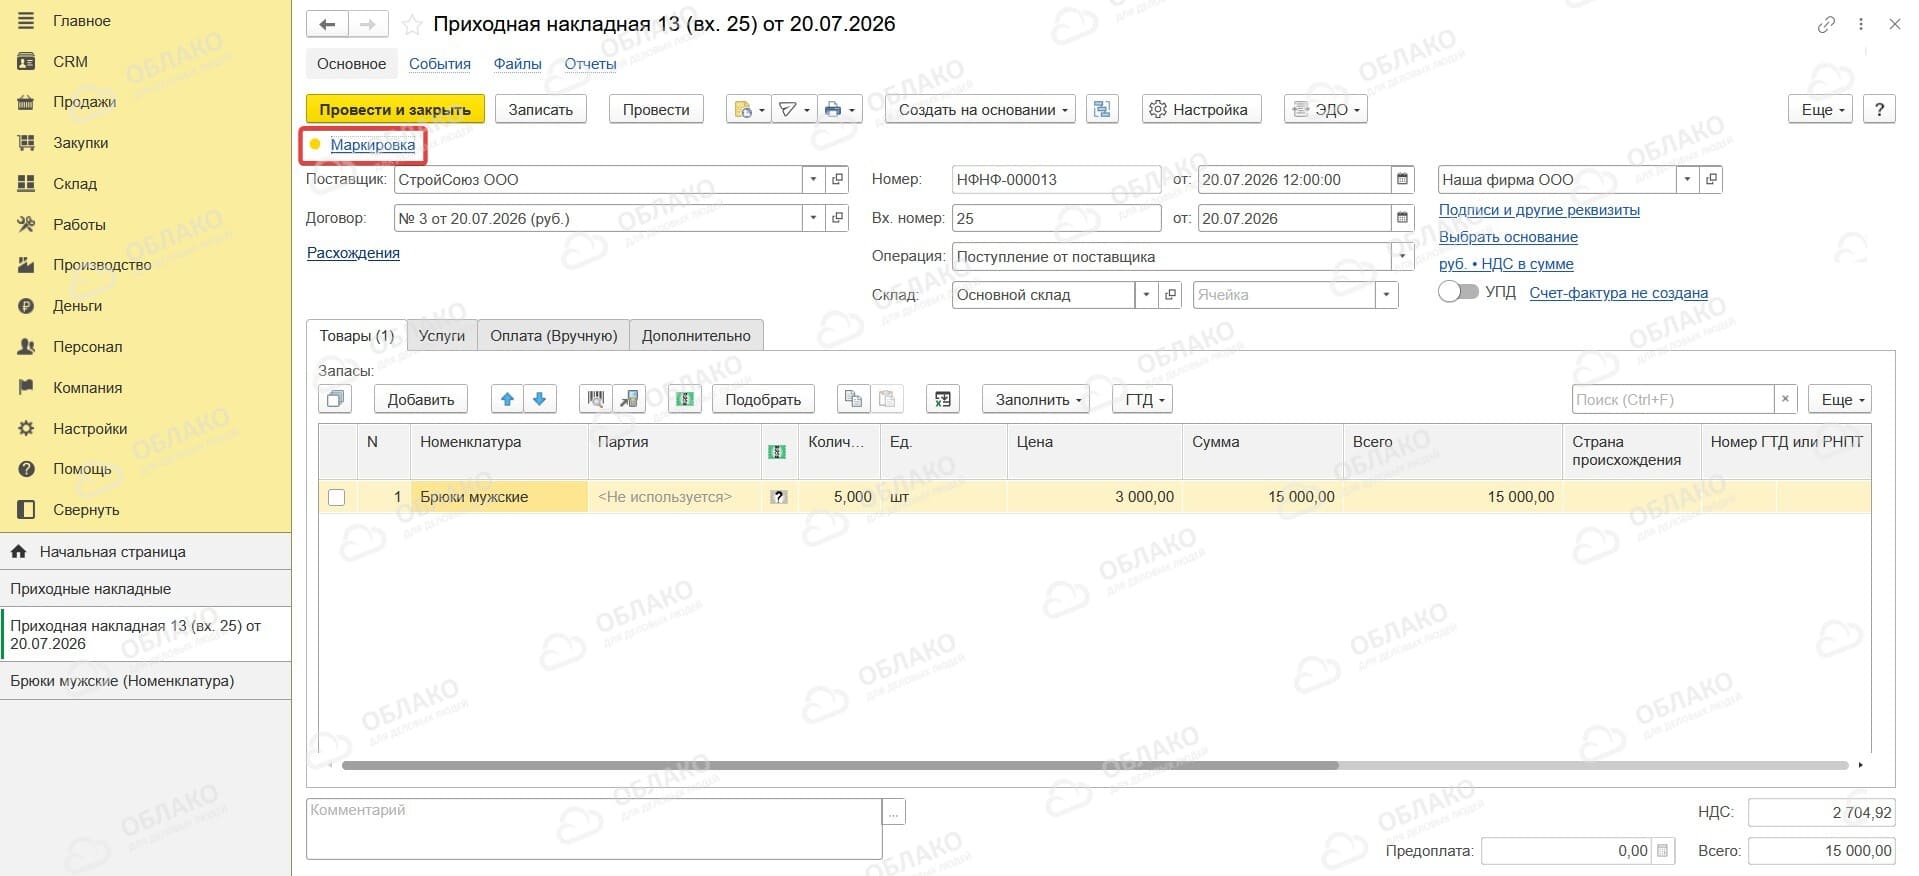Open Основной склад warehouse card icon
The height and width of the screenshot is (876, 1919).
tap(1170, 295)
